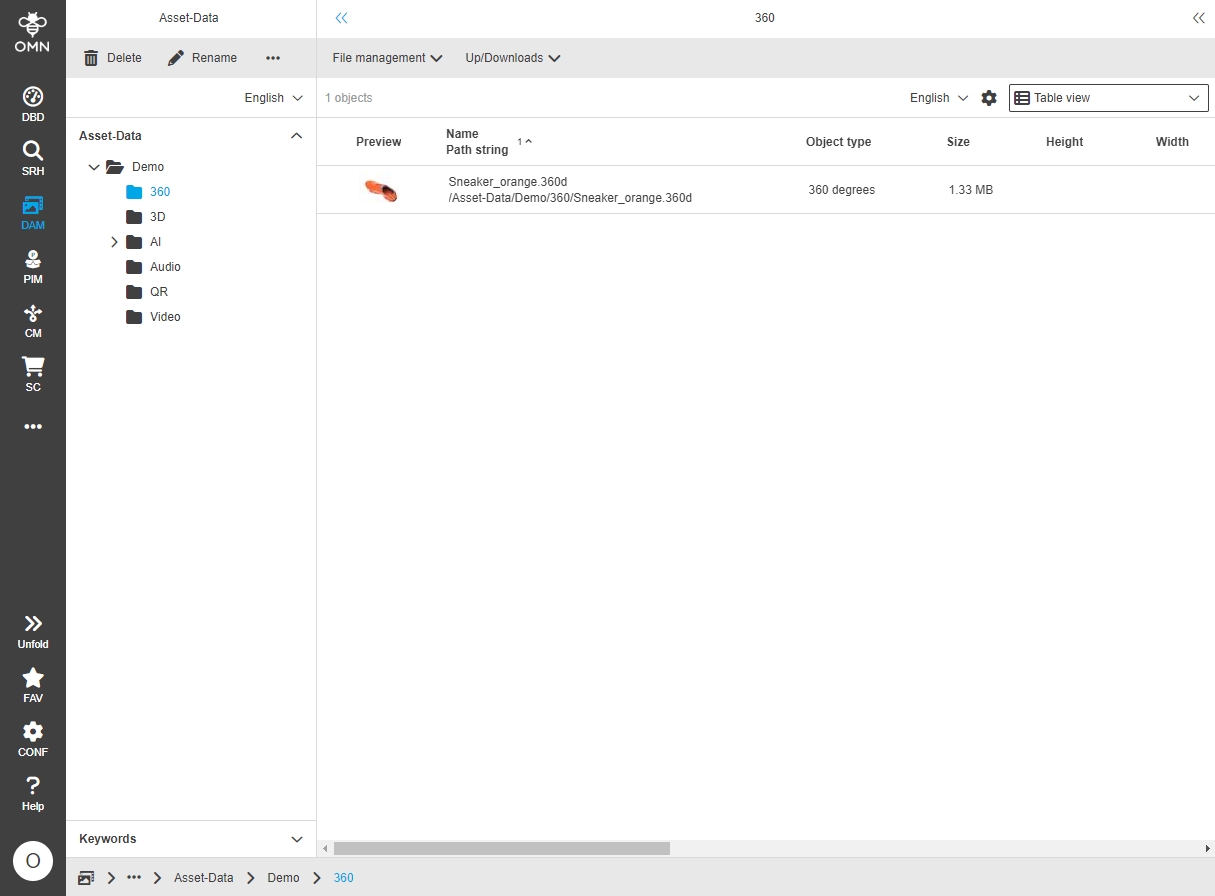Viewport: 1215px width, 896px height.
Task: Select the Sneaker_orange preview thumbnail
Action: (x=380, y=190)
